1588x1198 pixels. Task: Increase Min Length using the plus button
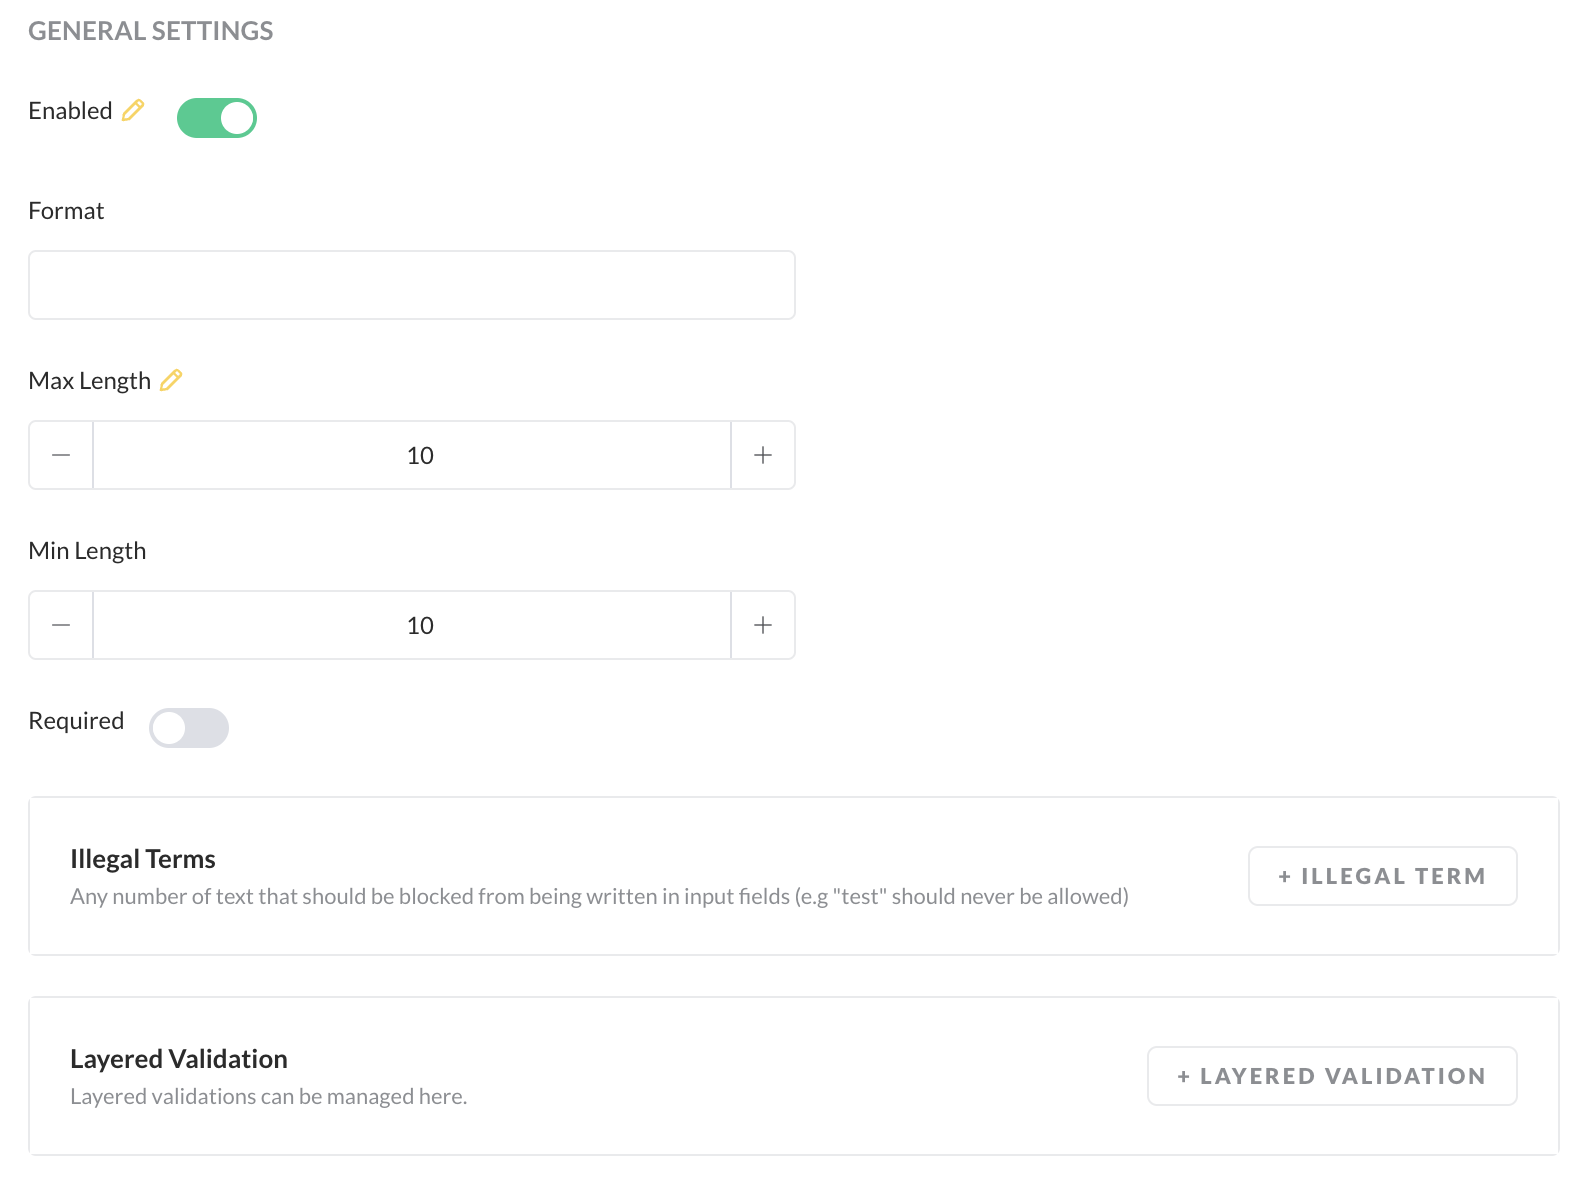[763, 625]
